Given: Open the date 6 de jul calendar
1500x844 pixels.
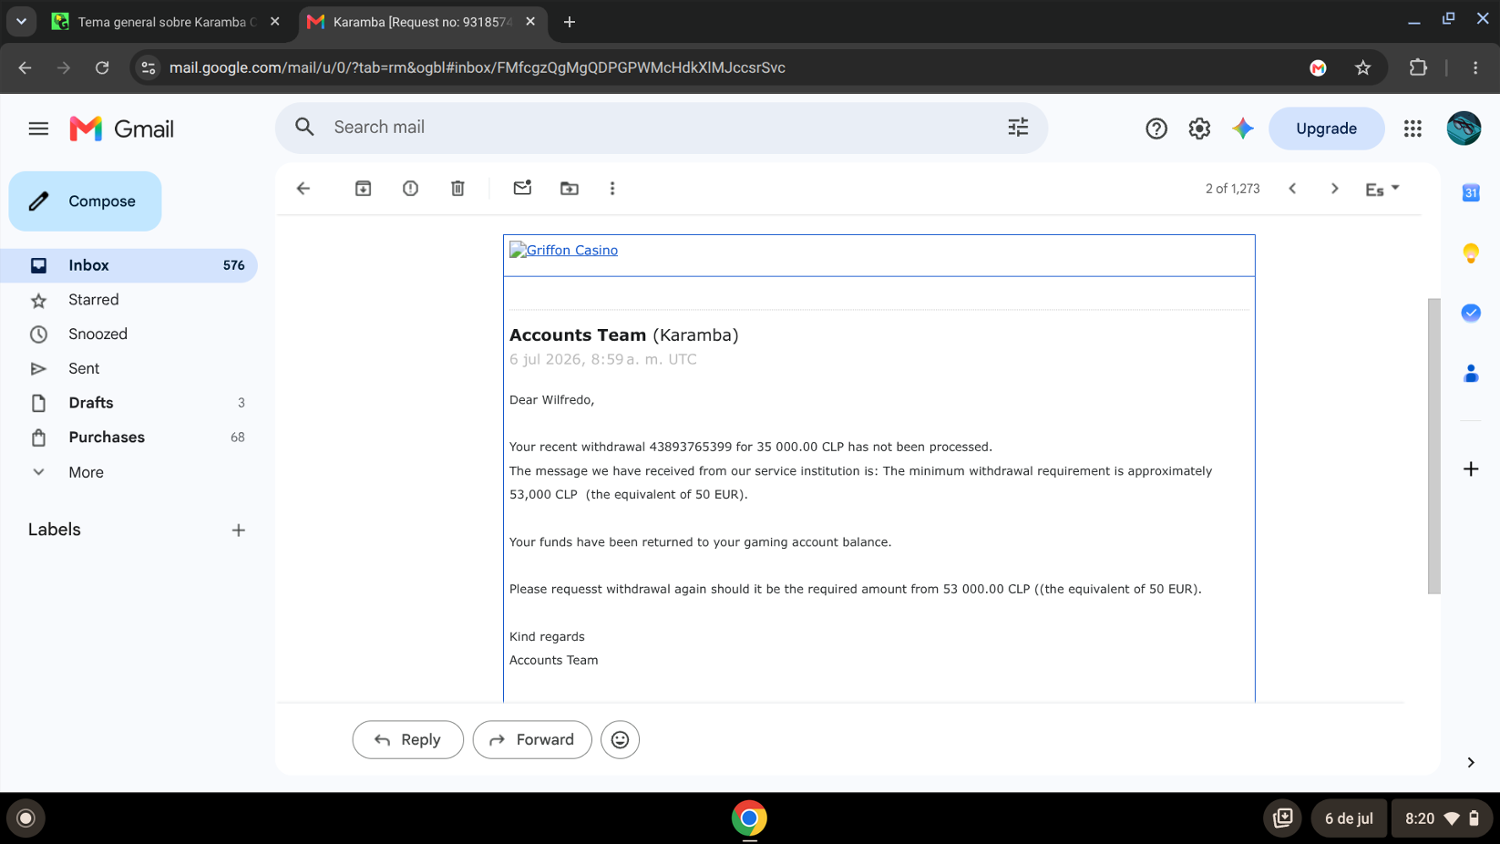Looking at the screenshot, I should click(x=1348, y=818).
